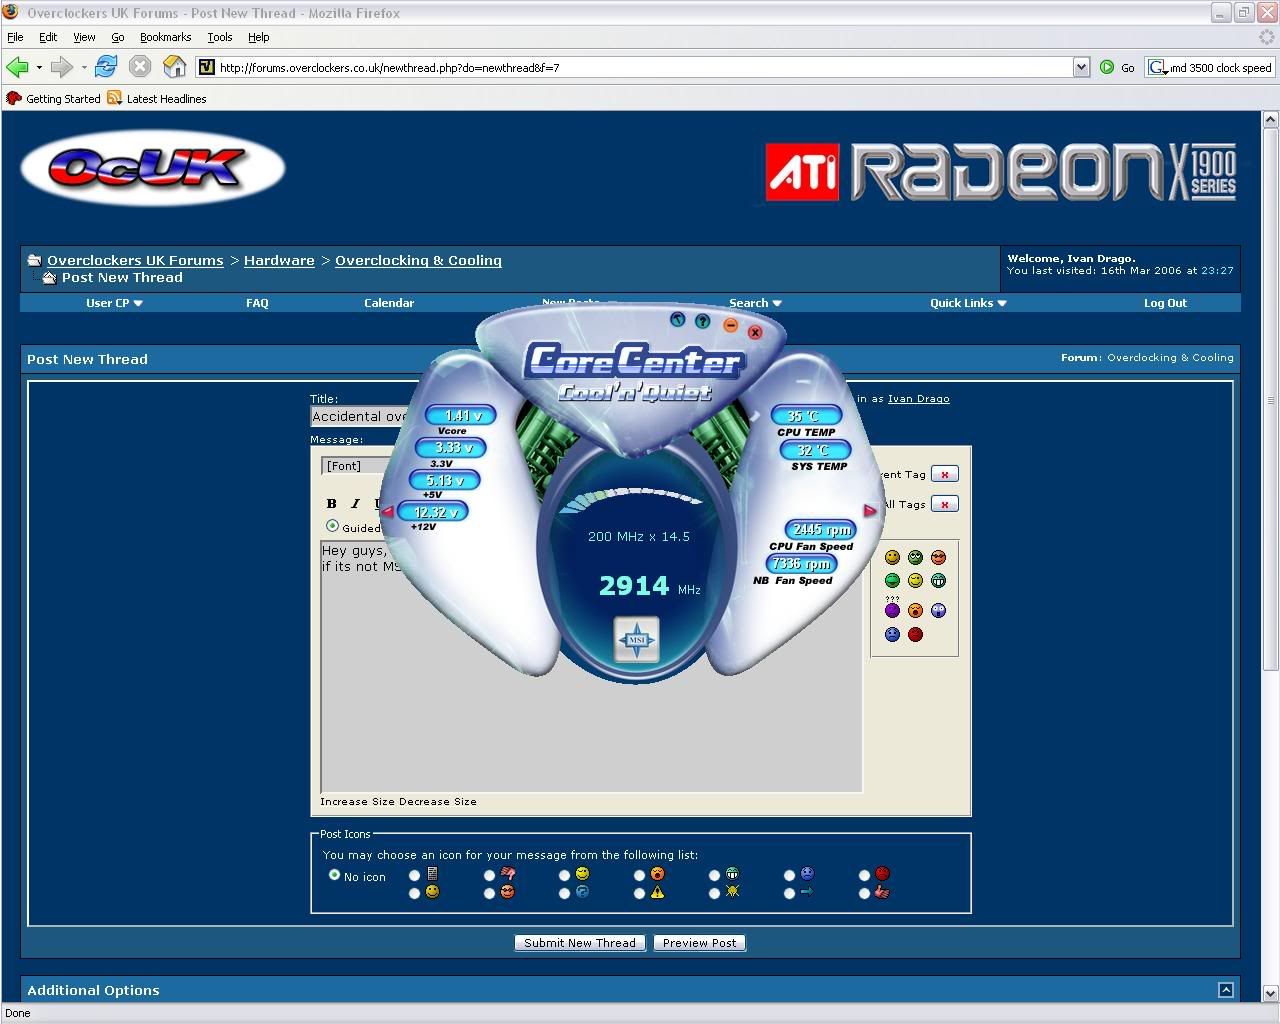1280x1024 pixels.
Task: Open the search engine picker G icon
Action: point(1157,67)
